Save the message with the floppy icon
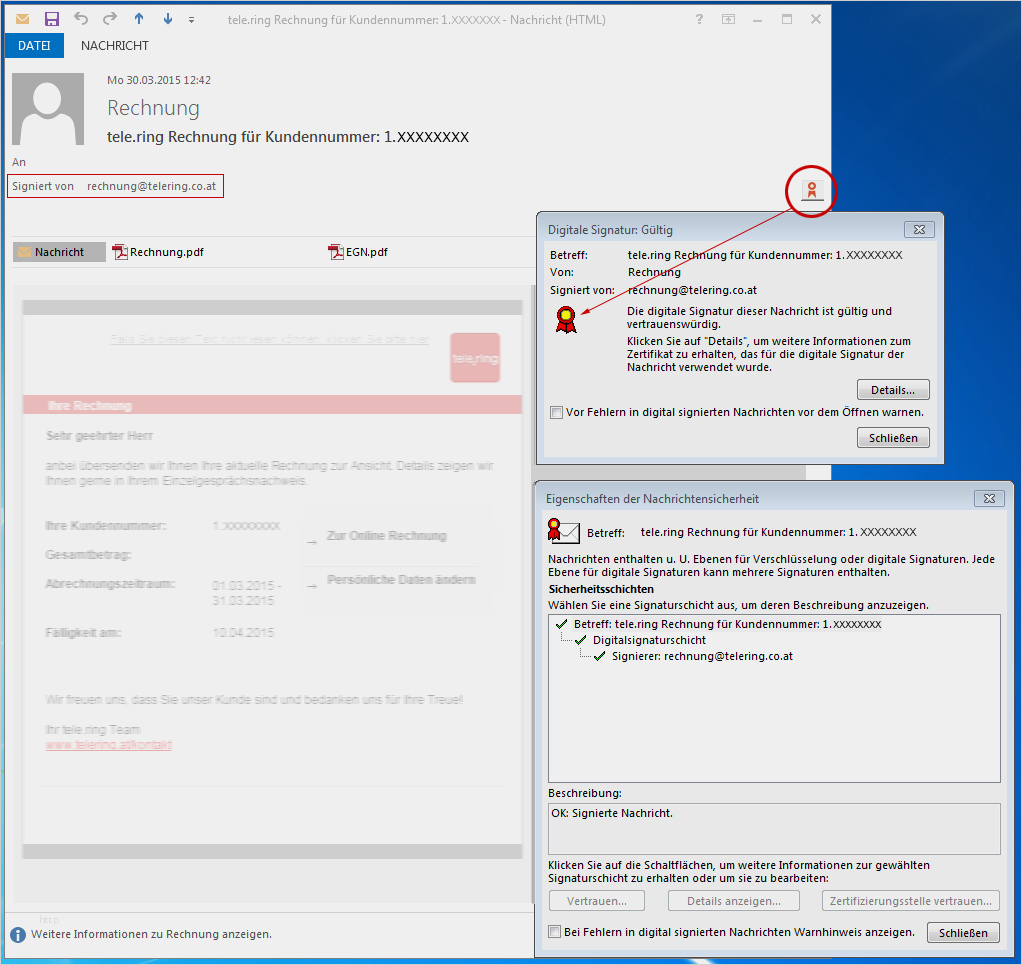This screenshot has width=1022, height=965. click(x=51, y=19)
